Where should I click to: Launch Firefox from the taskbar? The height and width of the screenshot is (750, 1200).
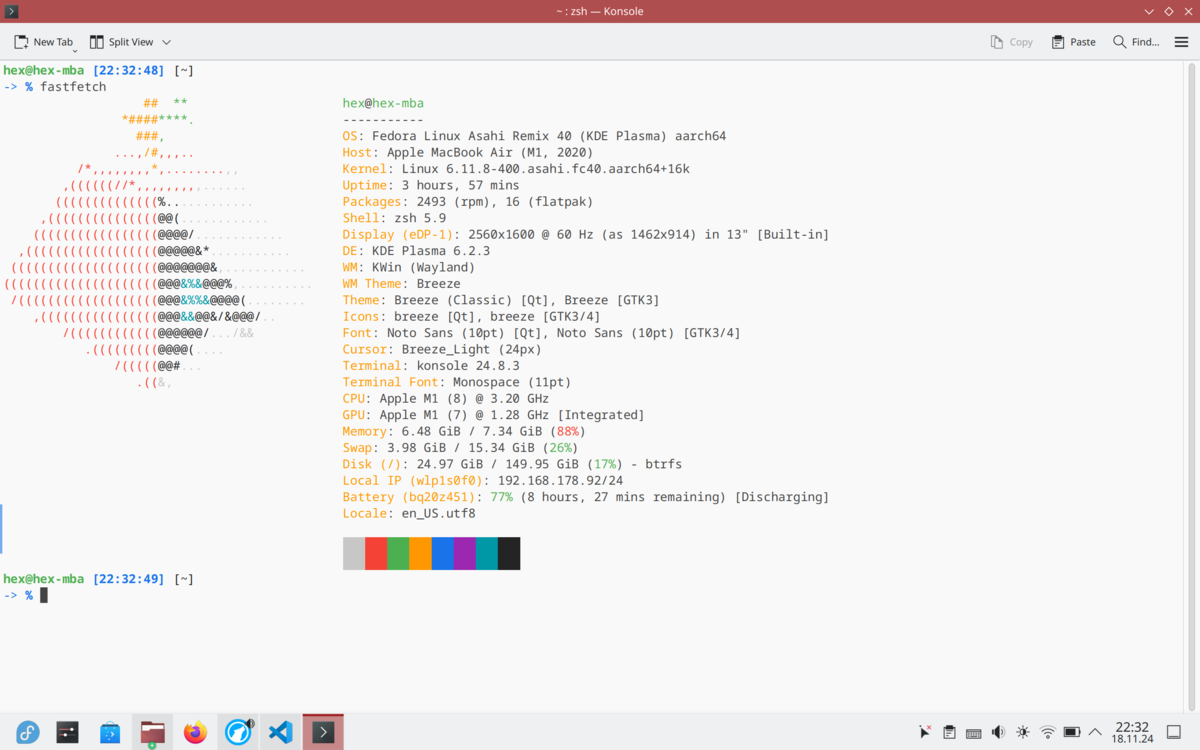coord(195,732)
